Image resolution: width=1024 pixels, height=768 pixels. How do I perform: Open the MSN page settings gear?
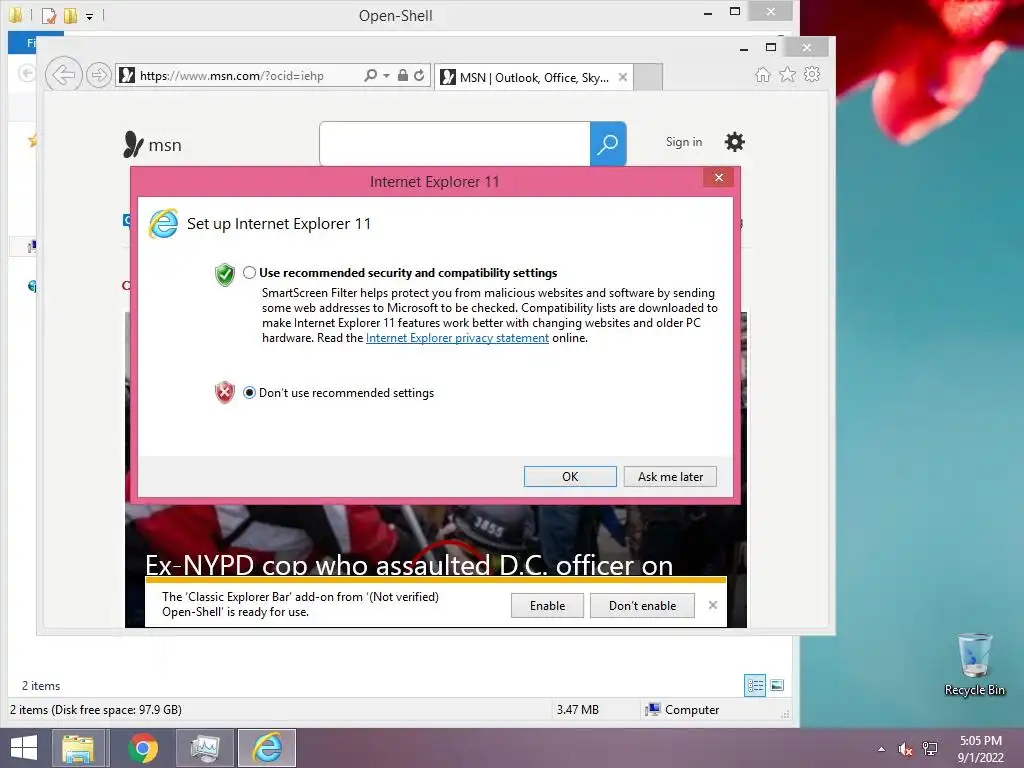pos(735,142)
